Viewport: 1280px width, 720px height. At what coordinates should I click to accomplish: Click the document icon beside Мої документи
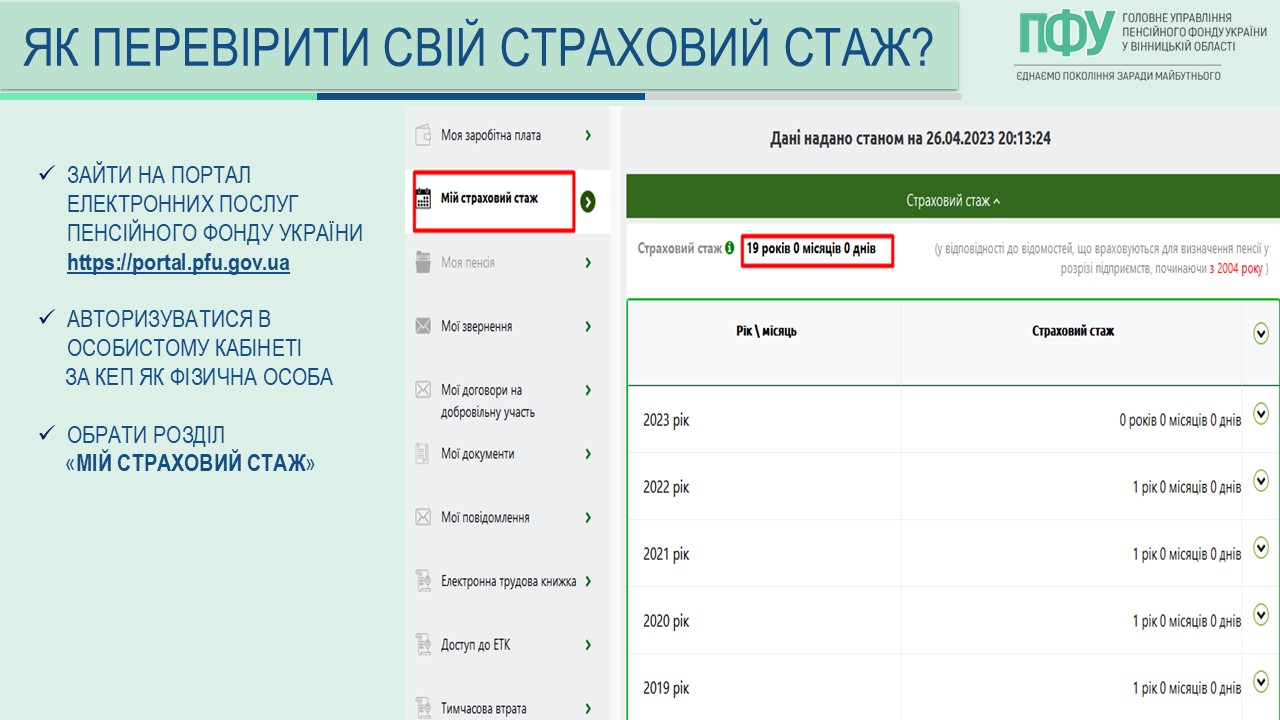[423, 454]
